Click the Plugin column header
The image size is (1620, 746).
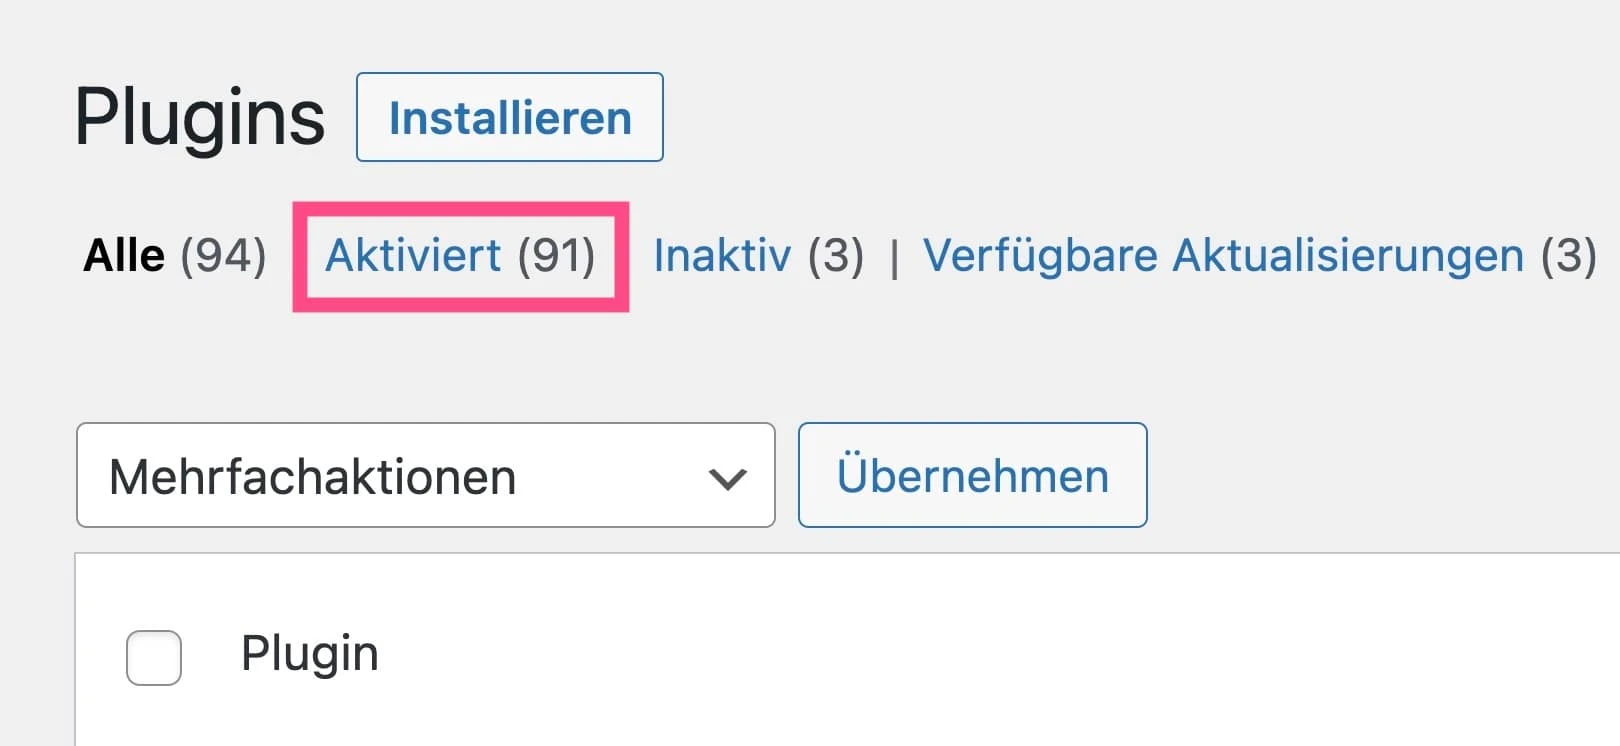tap(310, 654)
